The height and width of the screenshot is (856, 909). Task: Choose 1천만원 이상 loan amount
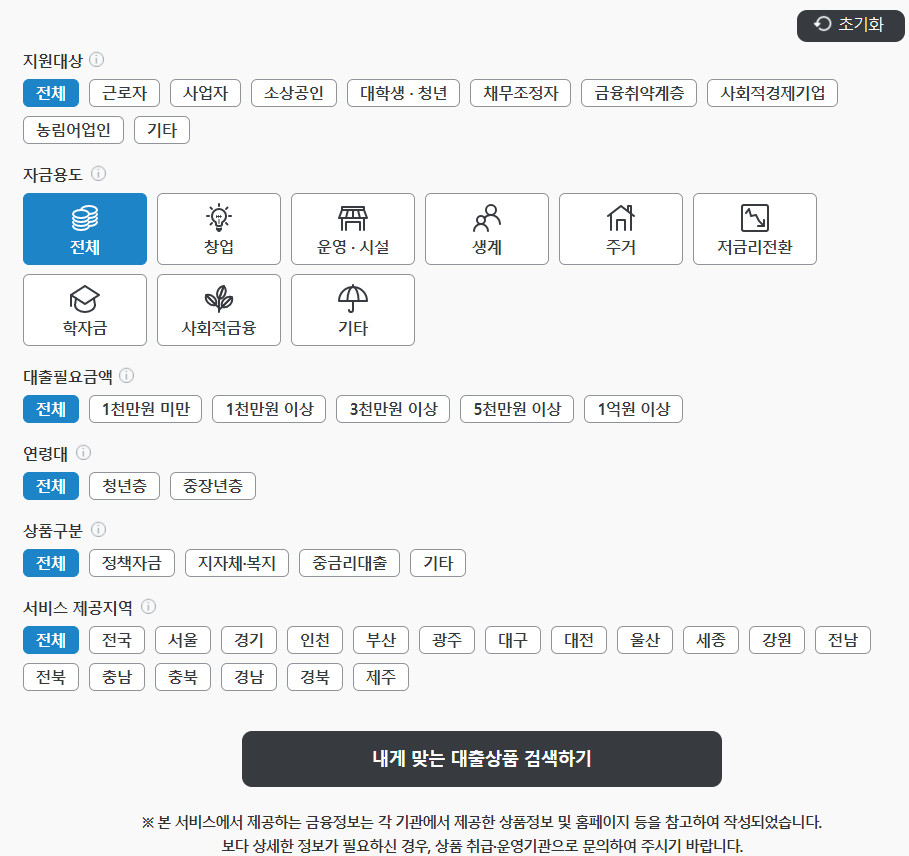[x=269, y=409]
